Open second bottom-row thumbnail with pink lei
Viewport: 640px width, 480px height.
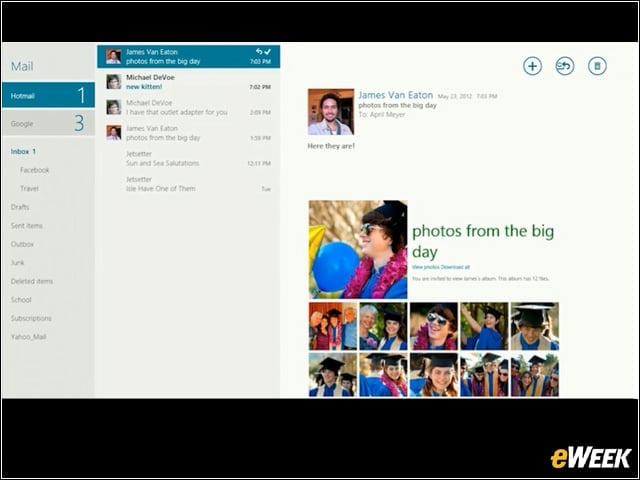[383, 375]
